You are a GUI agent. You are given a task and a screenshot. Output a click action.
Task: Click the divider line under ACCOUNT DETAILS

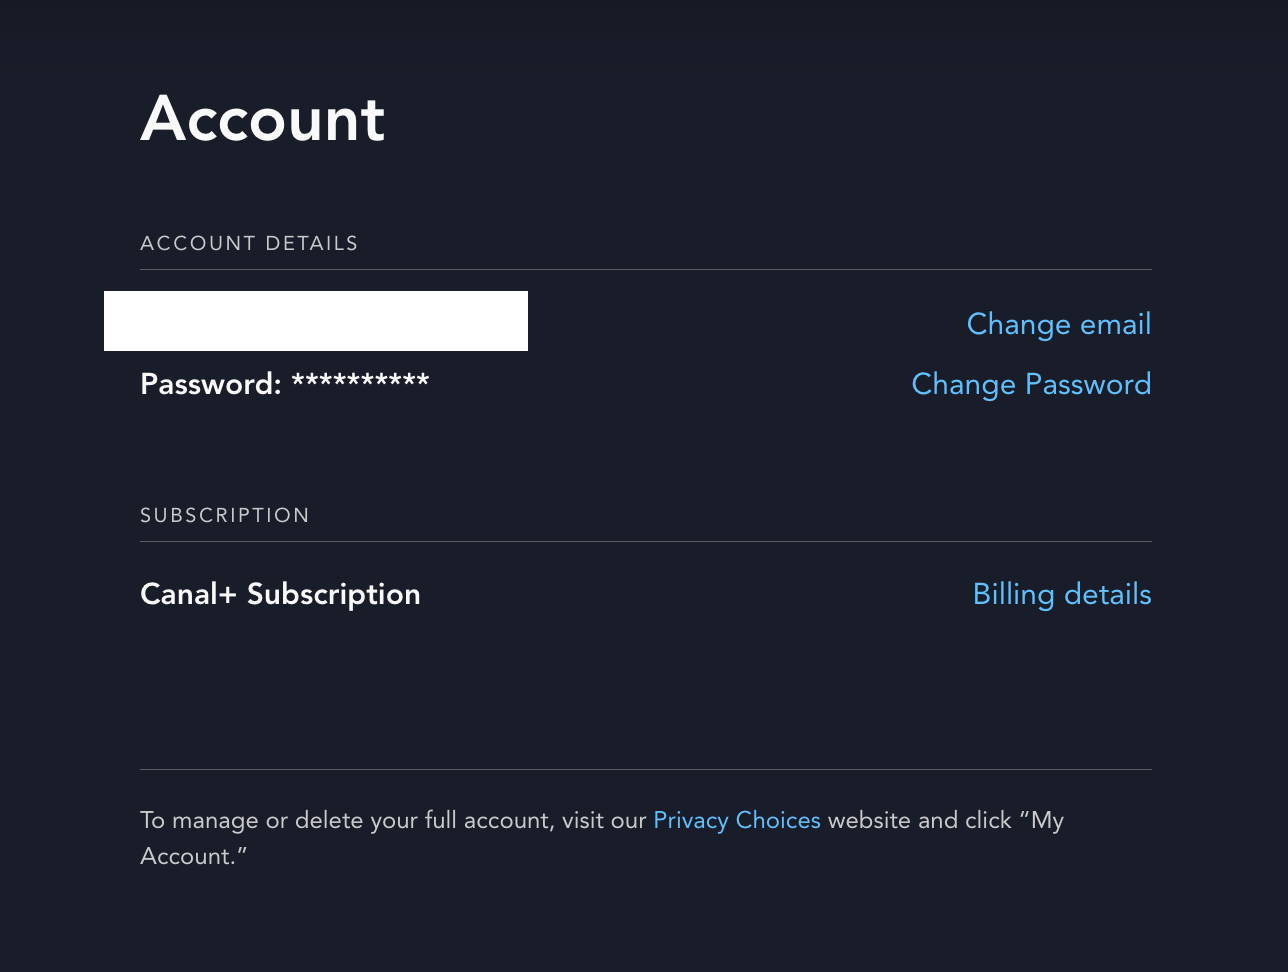[646, 269]
